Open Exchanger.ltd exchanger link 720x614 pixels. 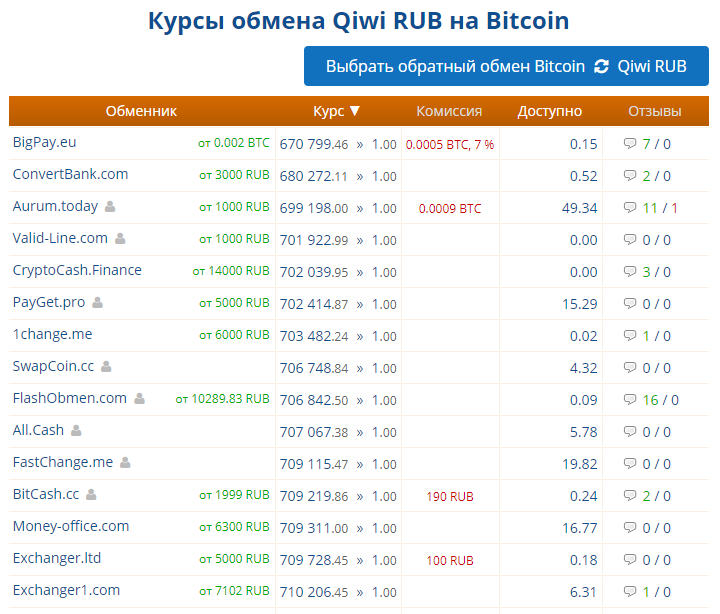click(57, 558)
